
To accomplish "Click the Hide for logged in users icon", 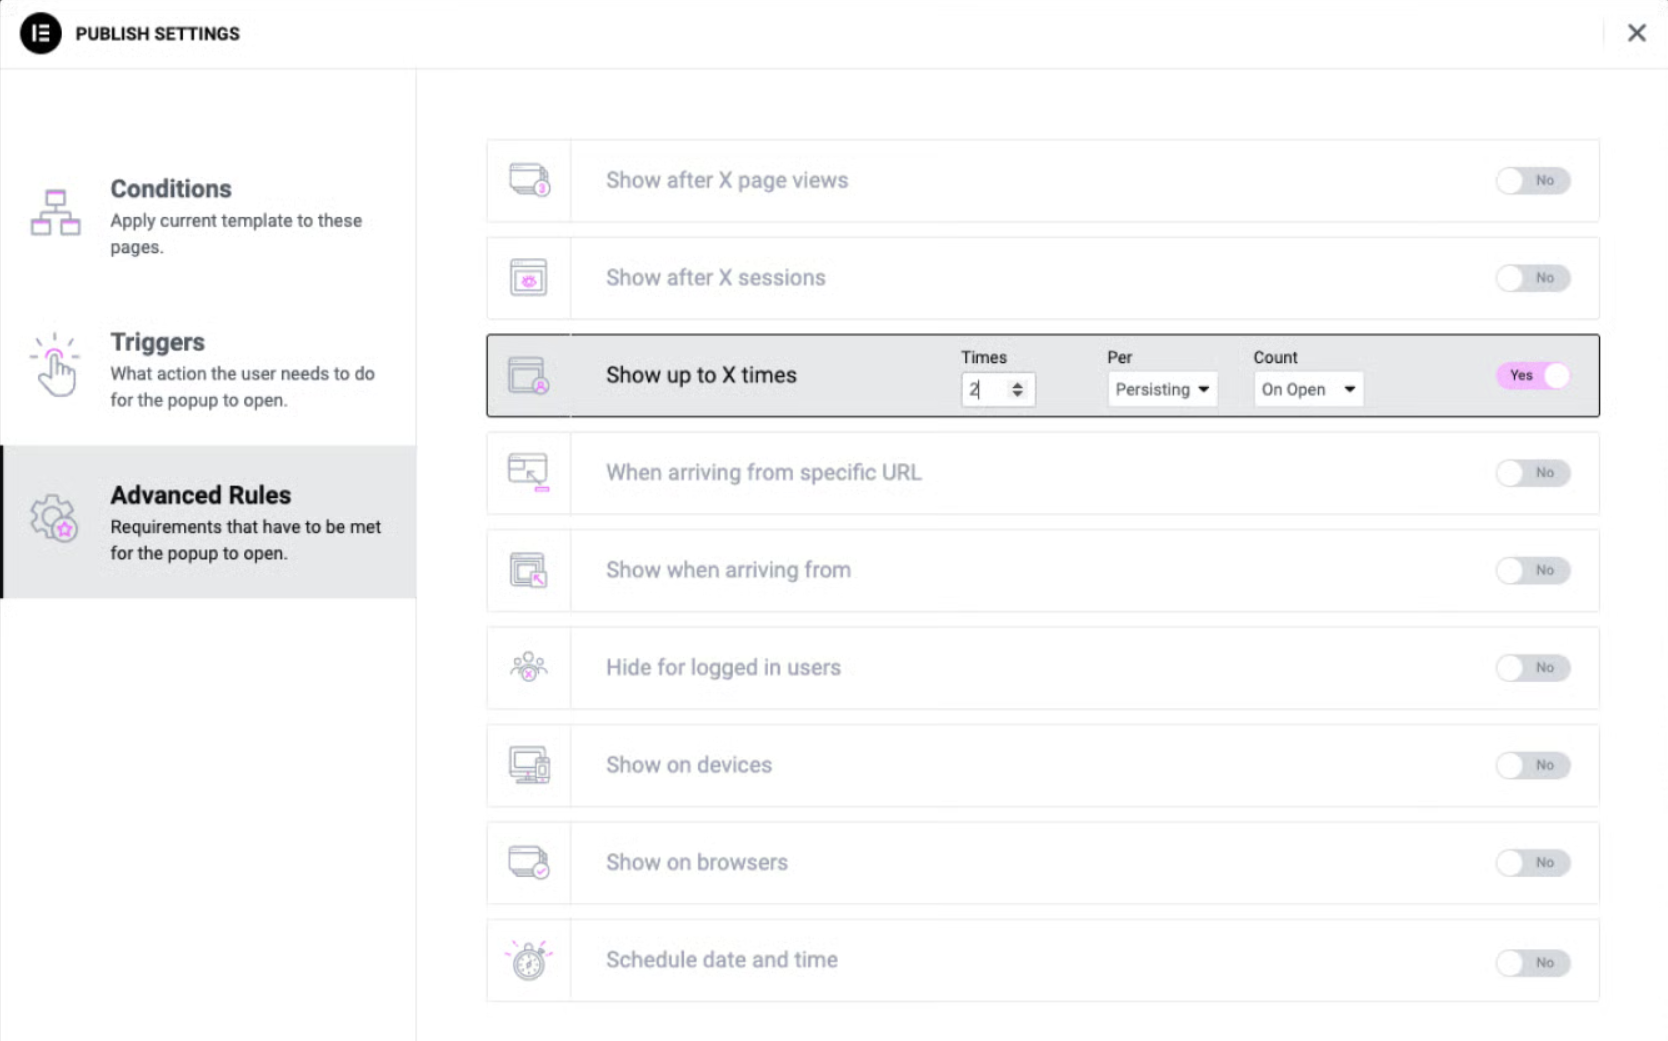I will (x=528, y=667).
